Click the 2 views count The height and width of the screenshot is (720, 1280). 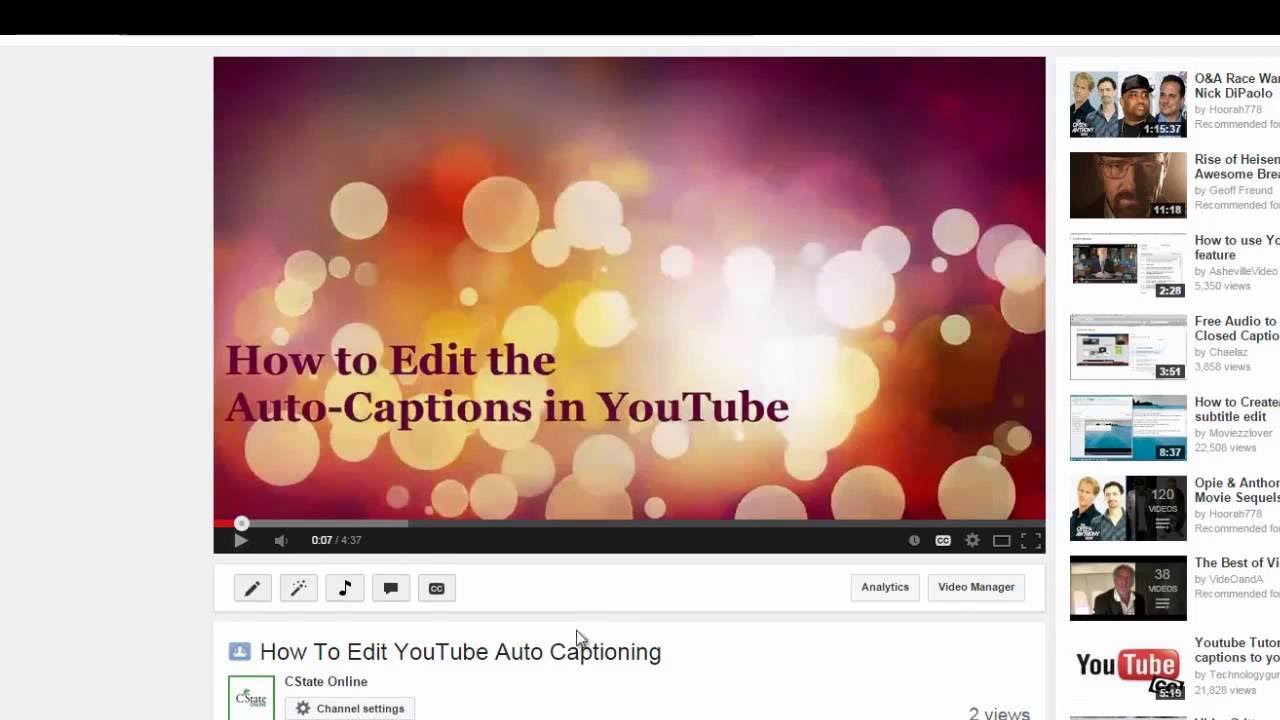[x=999, y=713]
